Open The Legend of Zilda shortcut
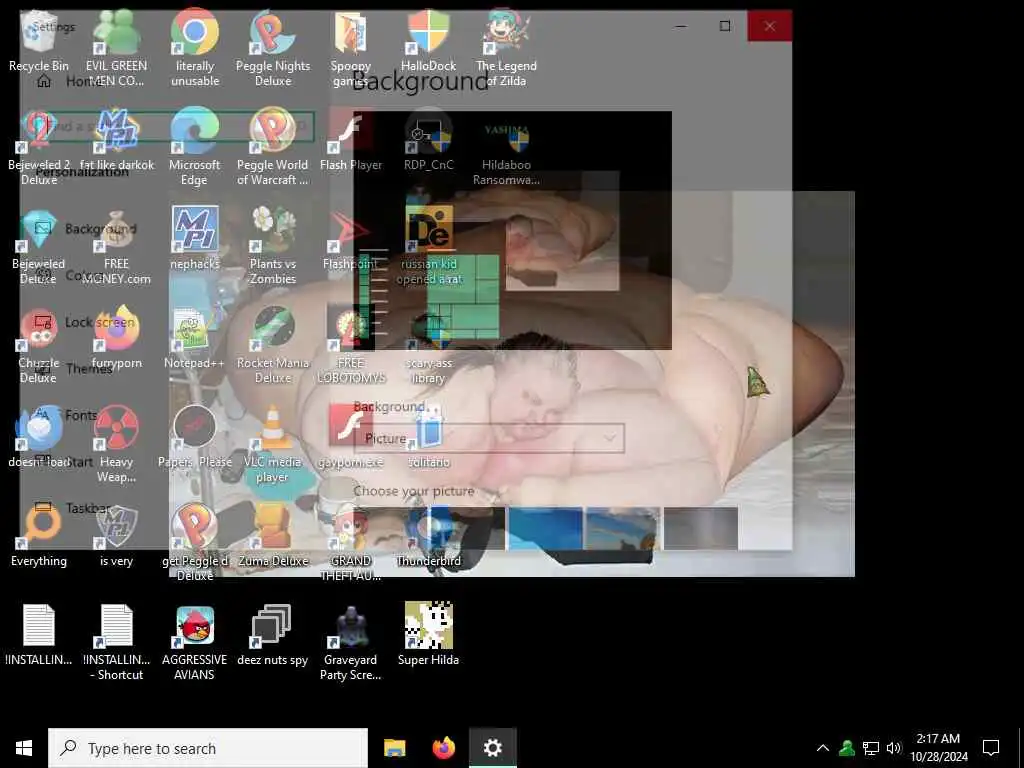This screenshot has width=1024, height=768. (506, 48)
